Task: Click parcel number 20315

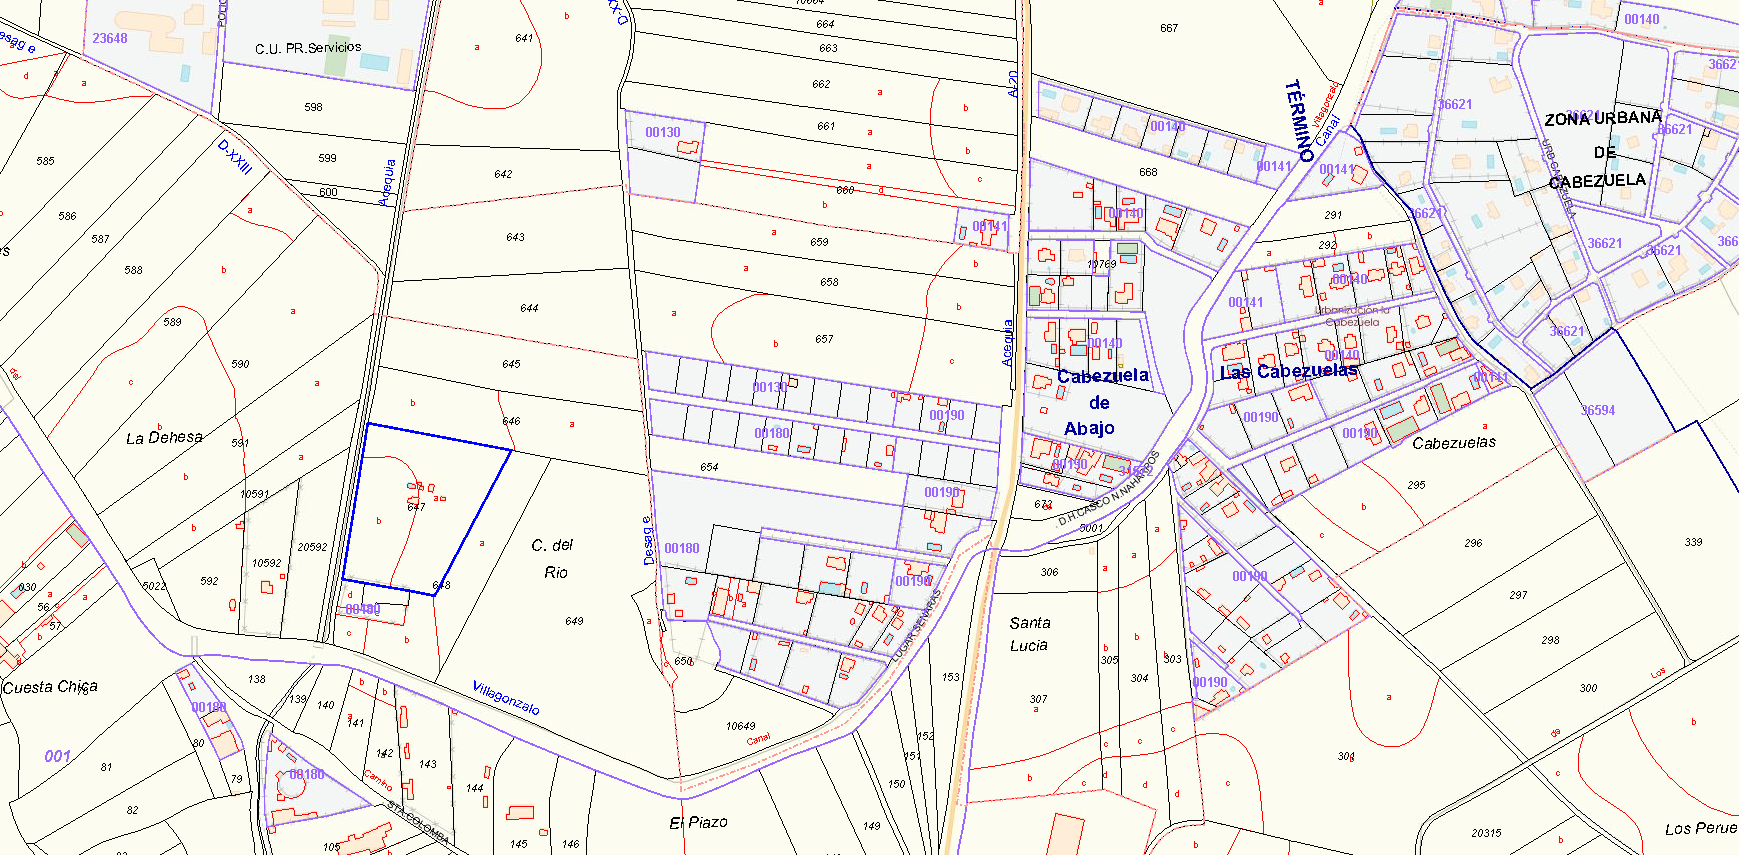Action: [x=1486, y=833]
